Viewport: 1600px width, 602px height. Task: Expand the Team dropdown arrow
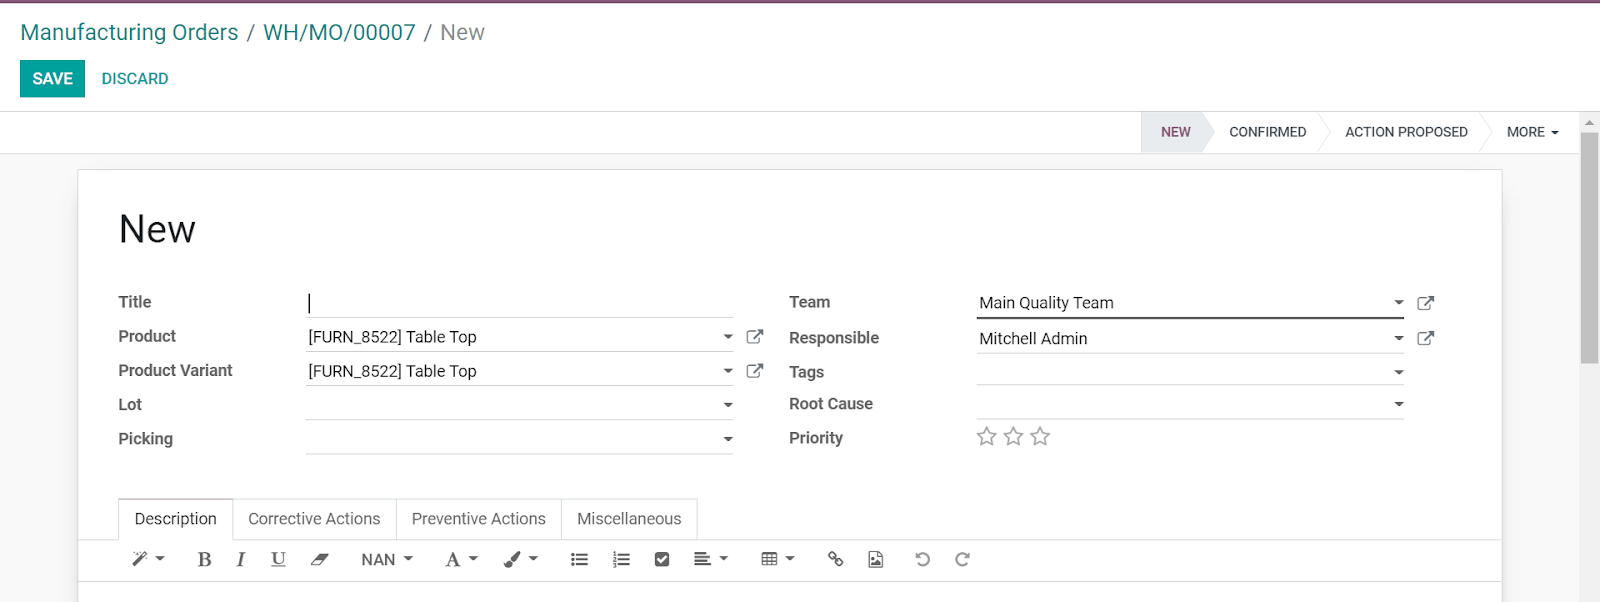click(x=1399, y=302)
